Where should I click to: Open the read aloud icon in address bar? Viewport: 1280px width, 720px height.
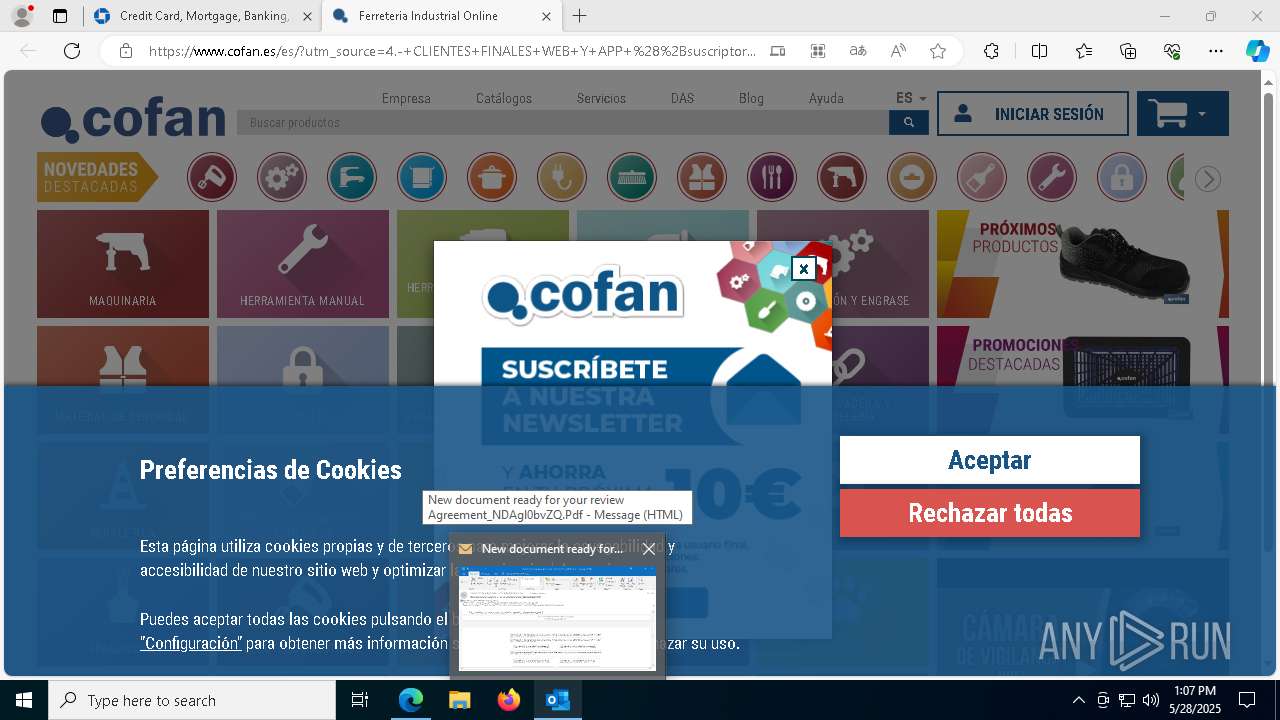pyautogui.click(x=898, y=51)
